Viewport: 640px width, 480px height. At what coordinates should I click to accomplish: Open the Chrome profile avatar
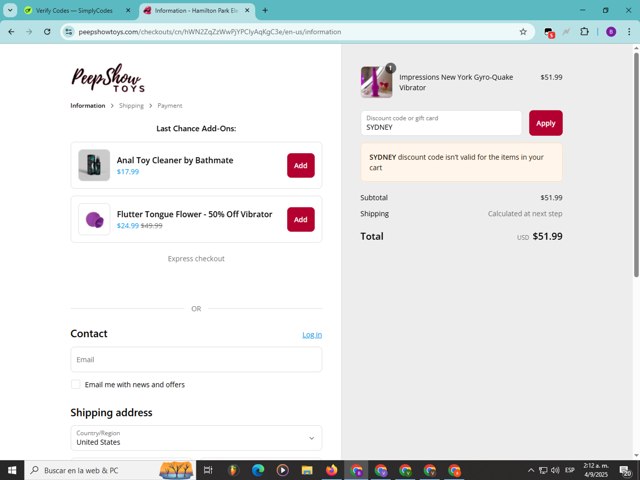[611, 32]
